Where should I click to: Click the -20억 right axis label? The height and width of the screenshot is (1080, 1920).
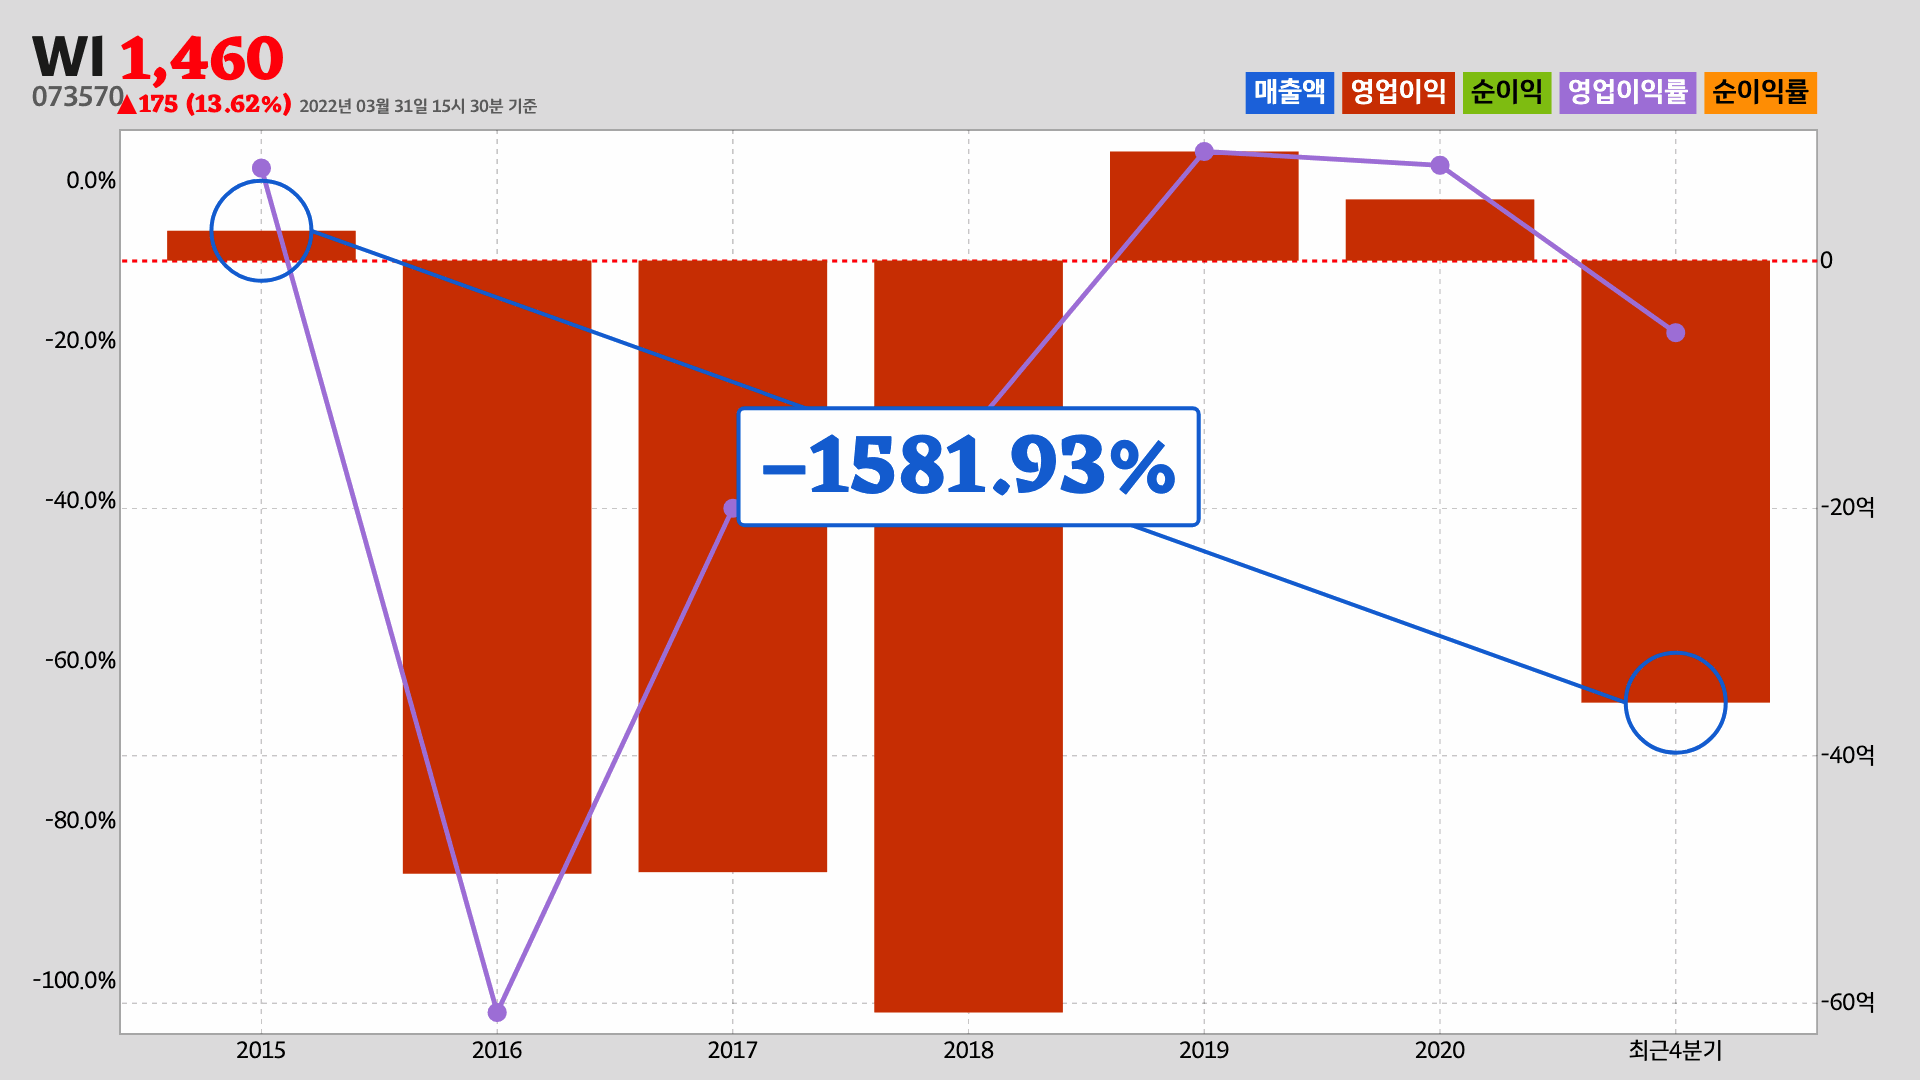tap(1847, 507)
